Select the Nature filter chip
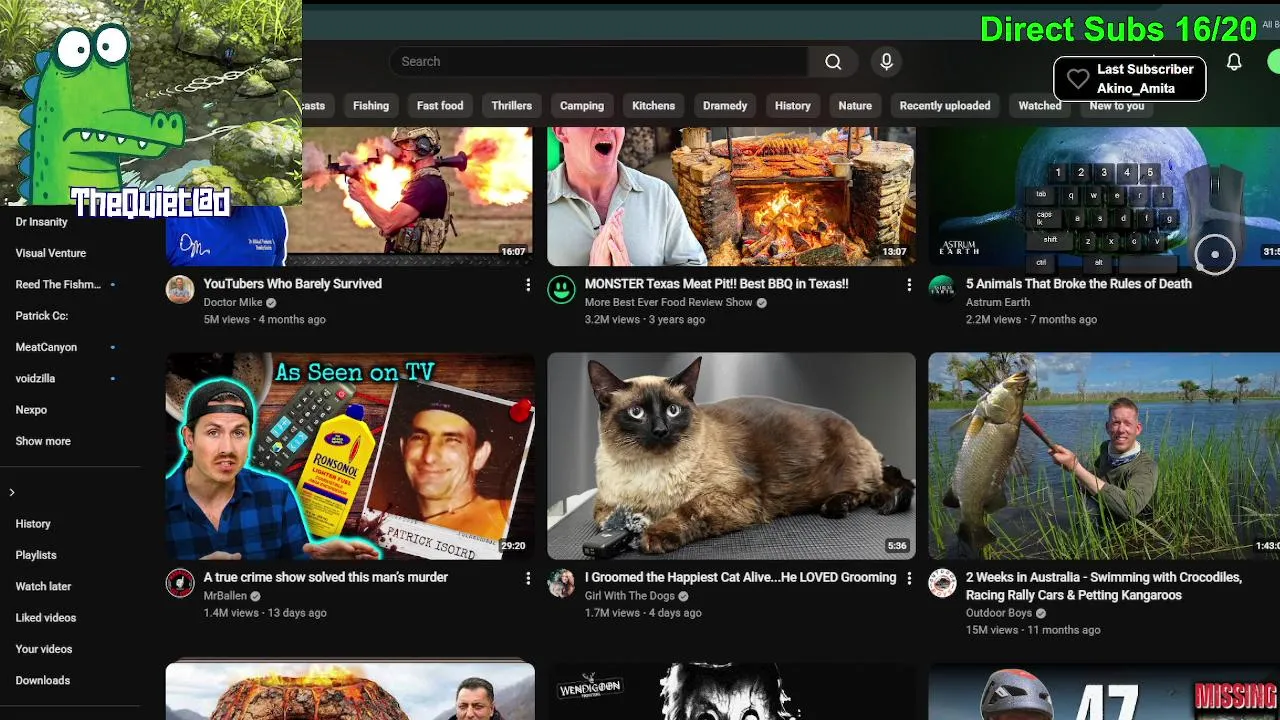The width and height of the screenshot is (1280, 720). click(855, 106)
